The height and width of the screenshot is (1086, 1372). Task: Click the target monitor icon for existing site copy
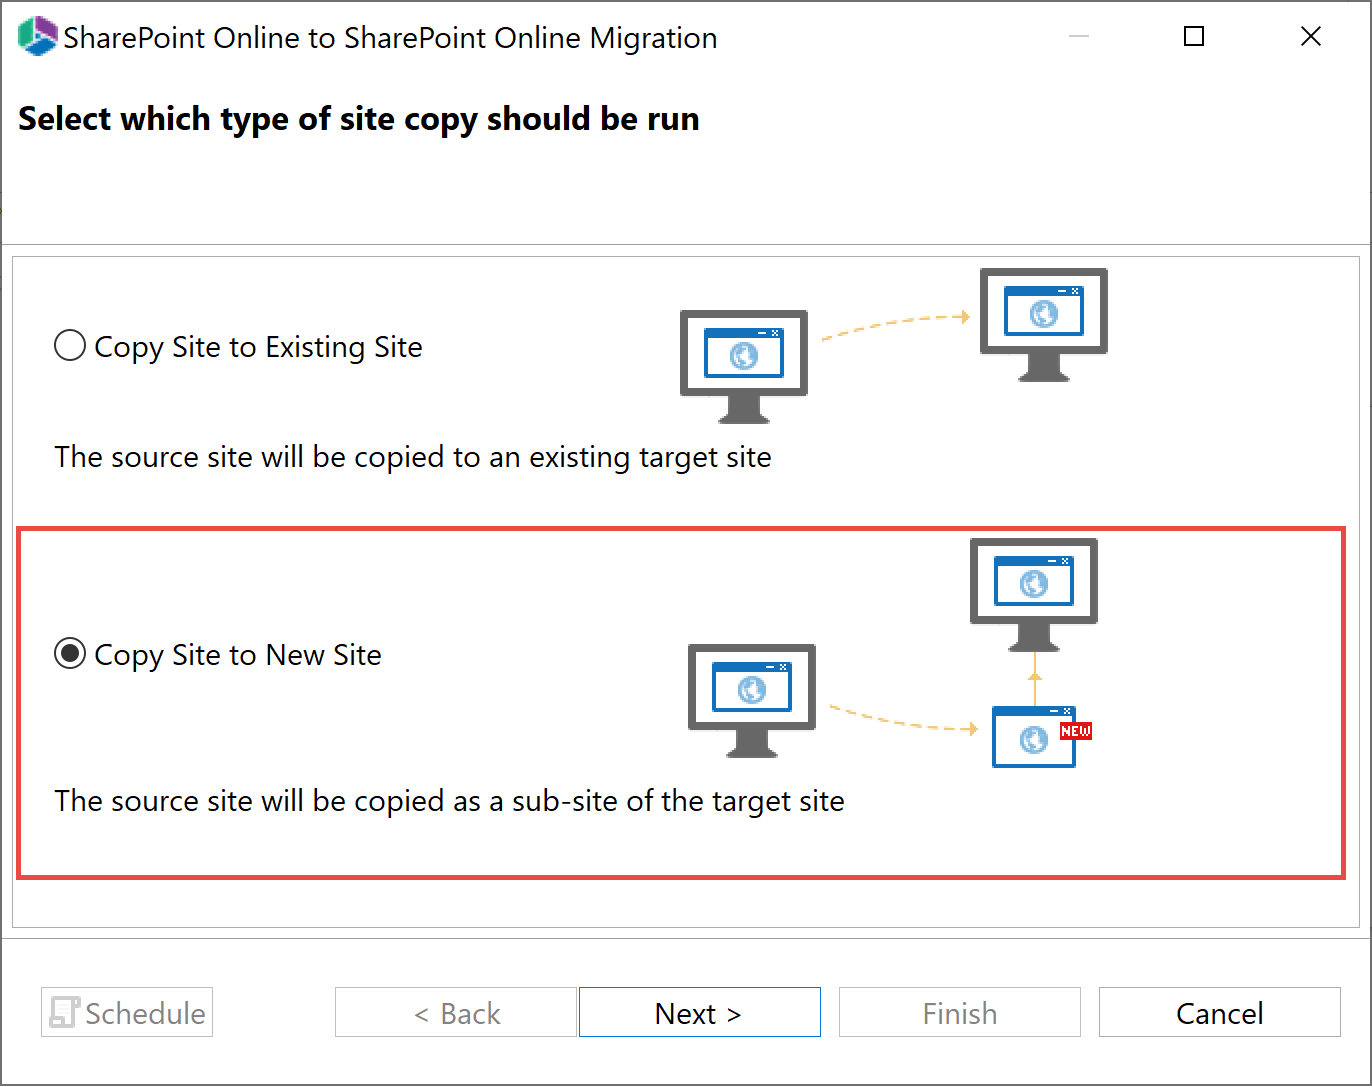[x=1043, y=325]
